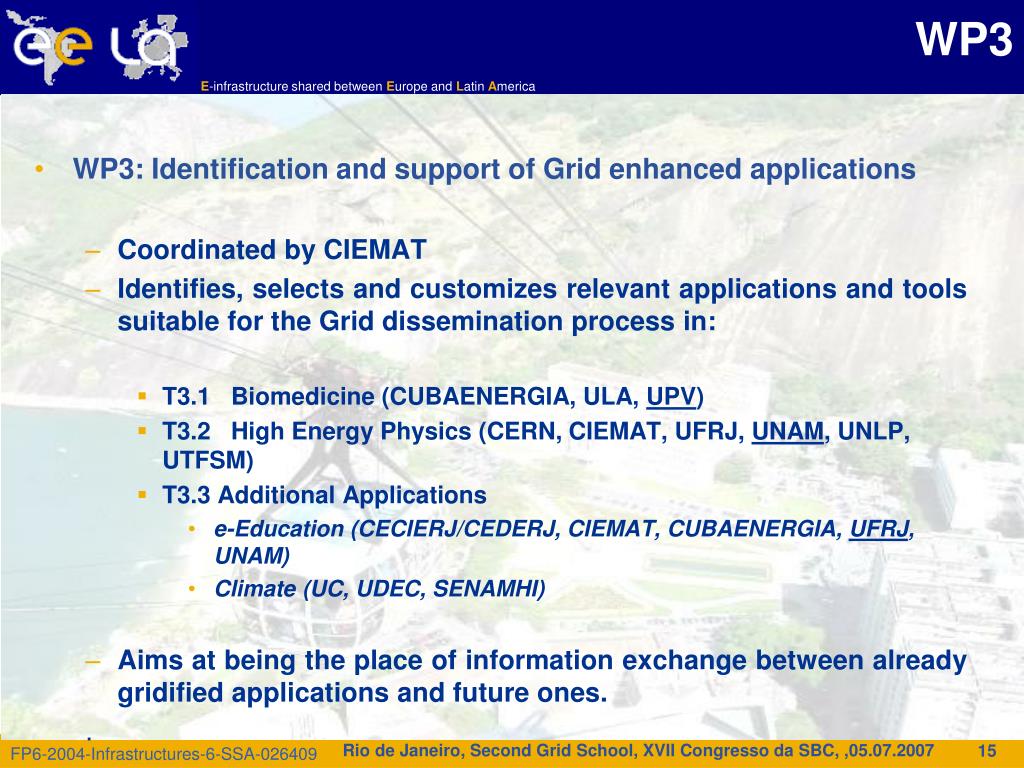Click the line 'gridified applications and future ones.'
The image size is (1024, 768).
pyautogui.click(x=362, y=693)
